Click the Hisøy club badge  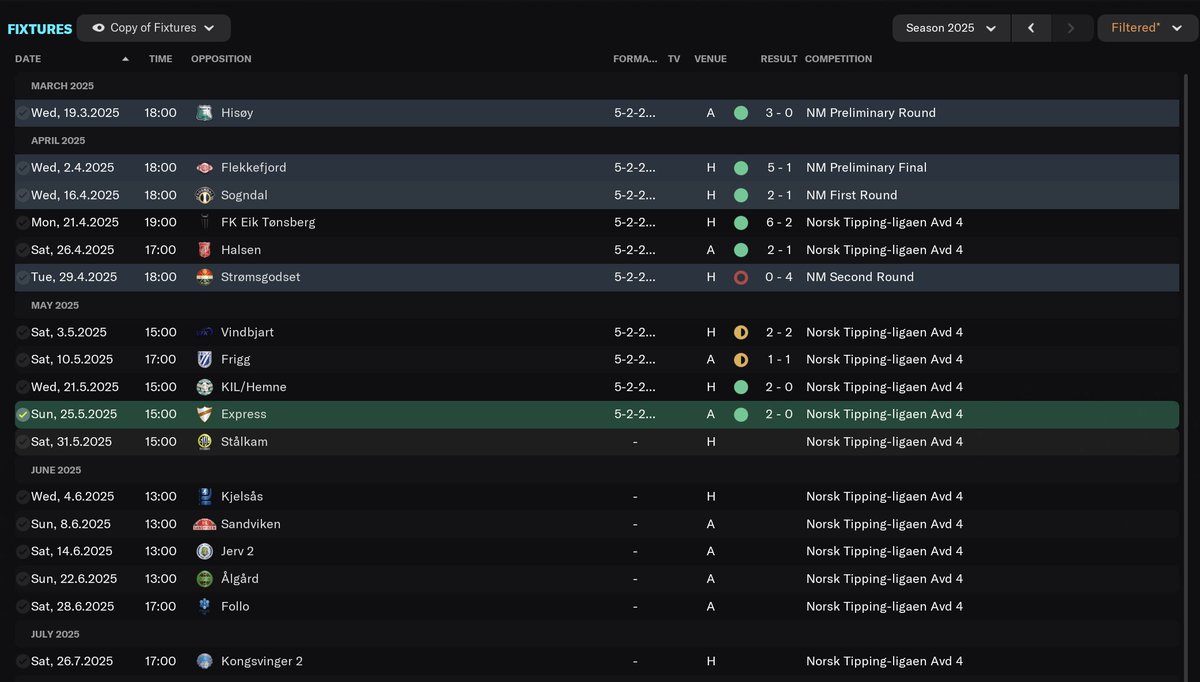[205, 113]
